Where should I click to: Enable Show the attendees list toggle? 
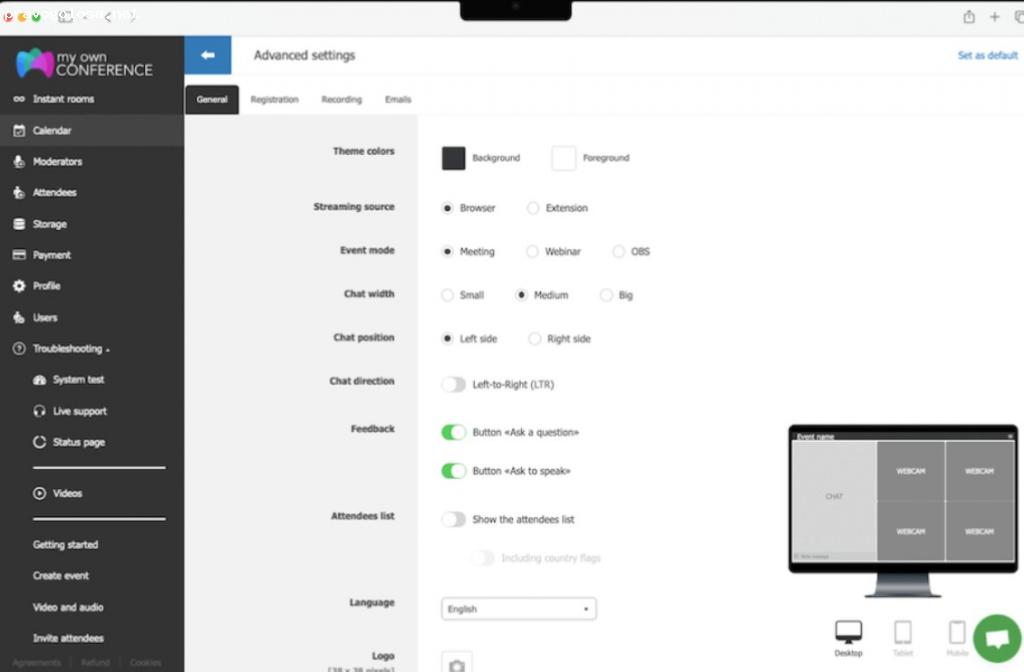(x=454, y=519)
